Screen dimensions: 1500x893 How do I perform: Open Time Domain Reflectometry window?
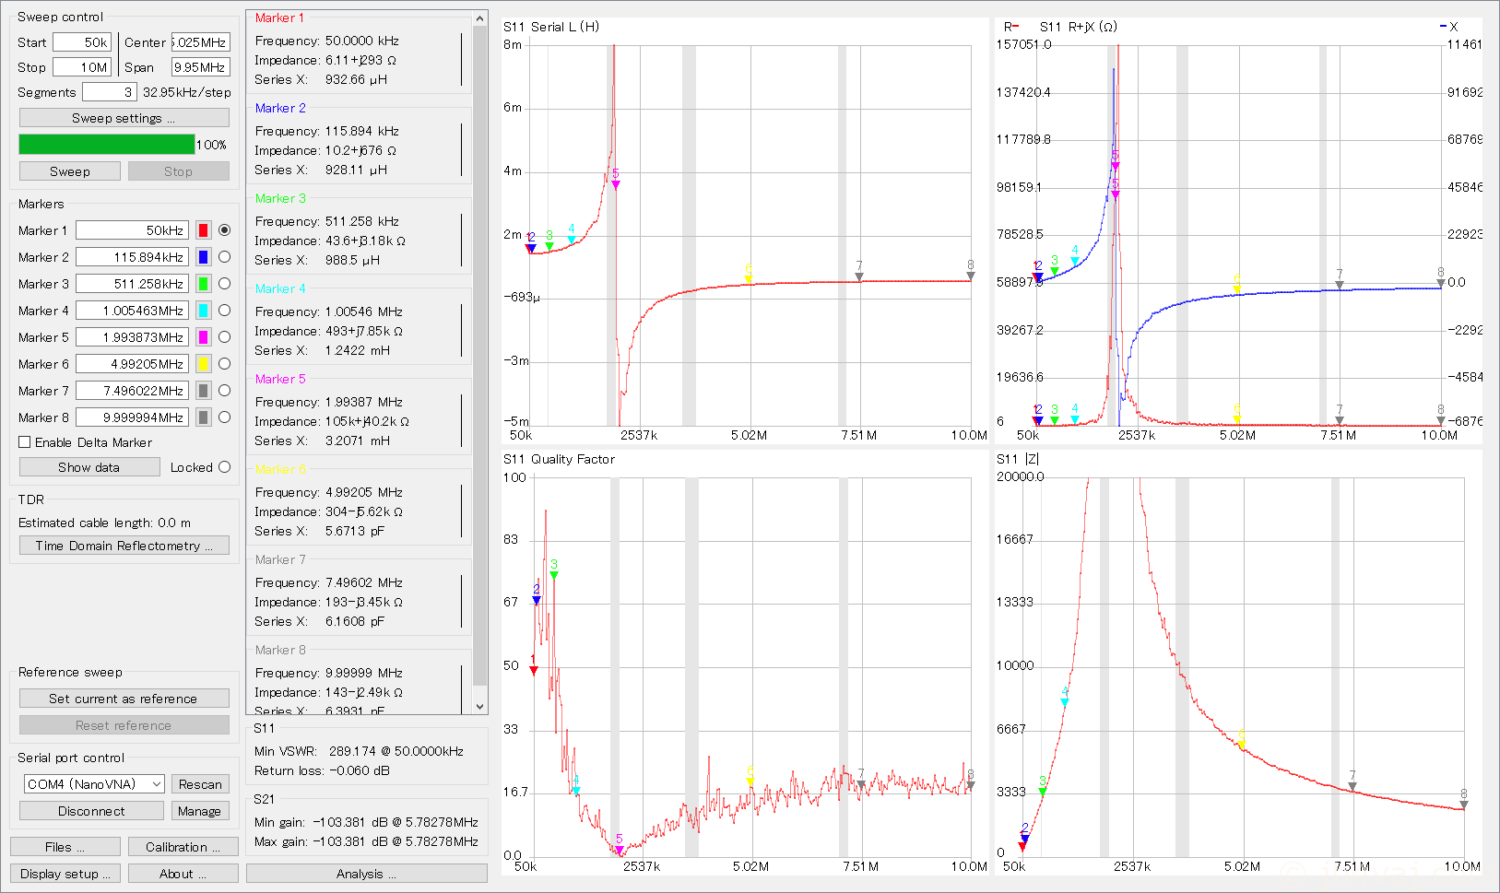coord(124,546)
